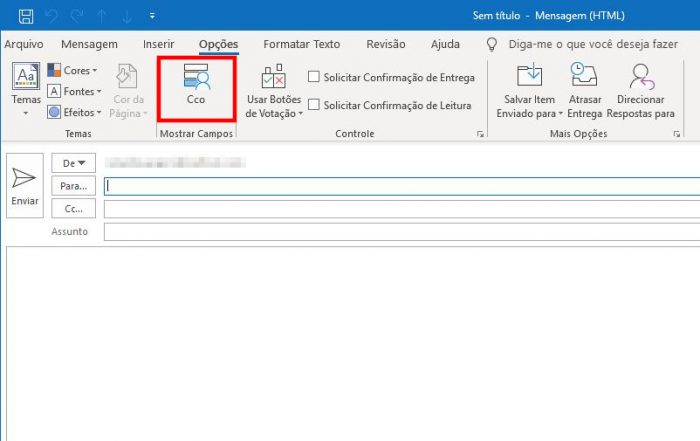Open the Cor da Página dropdown

click(128, 92)
